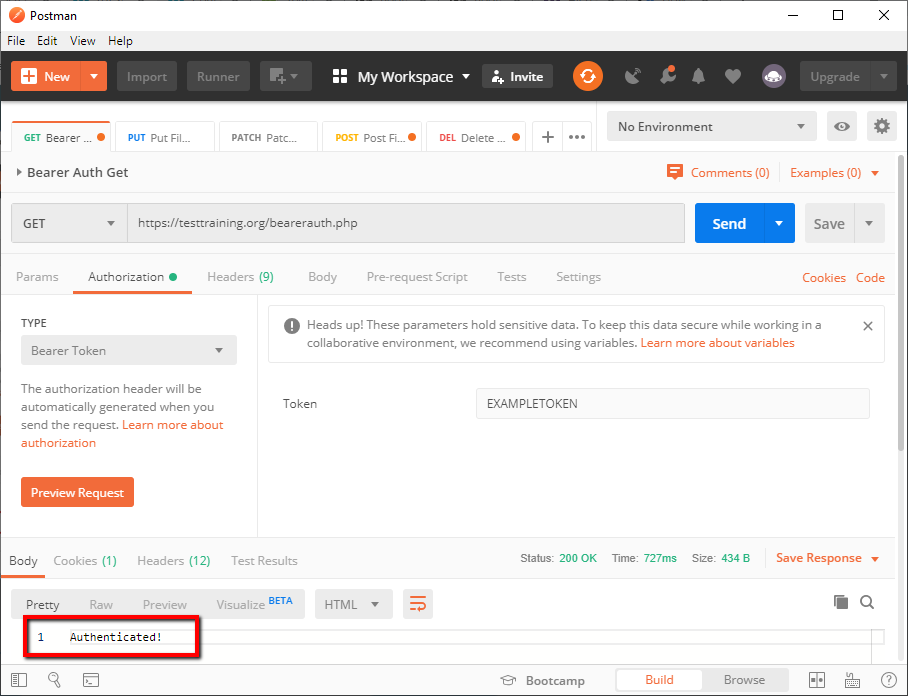Click the sync status icon
Viewport: 908px width, 696px height.
point(588,76)
